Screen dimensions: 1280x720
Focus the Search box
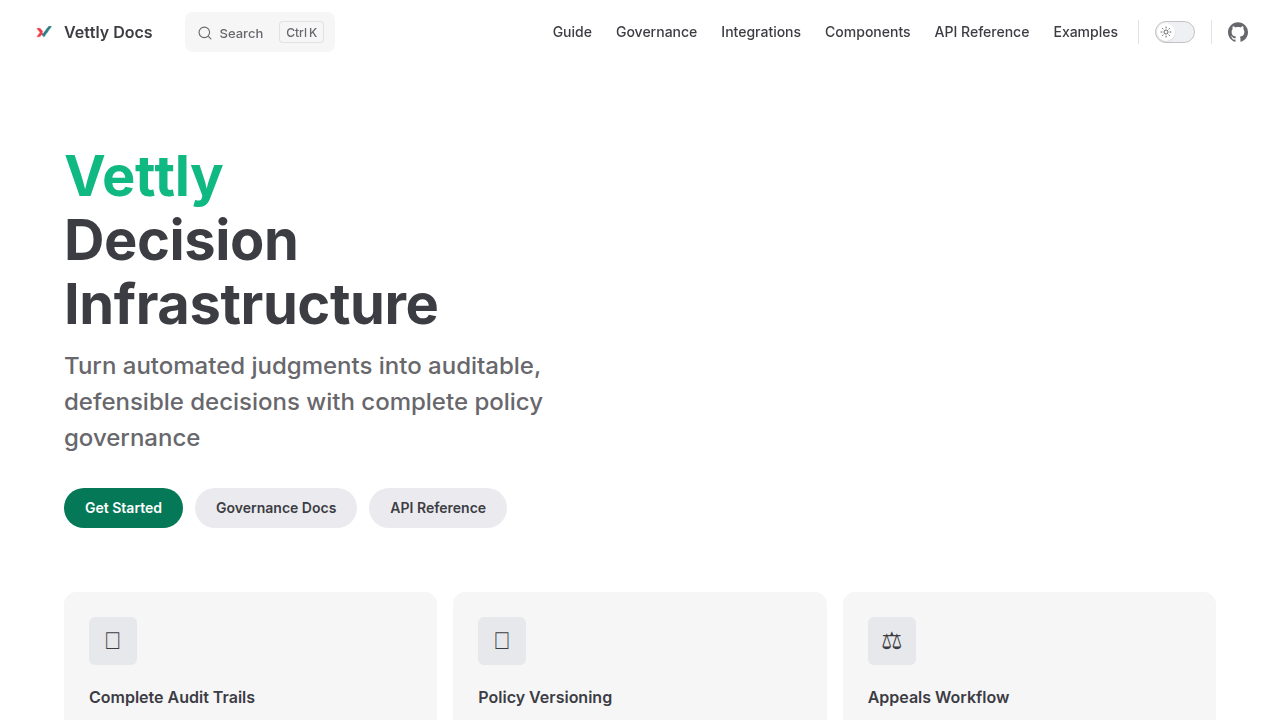click(260, 32)
